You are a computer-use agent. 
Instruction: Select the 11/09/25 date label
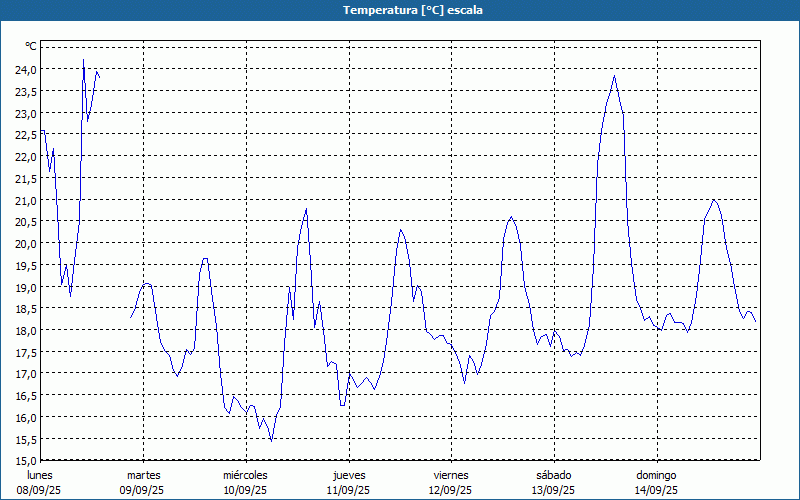coord(348,490)
